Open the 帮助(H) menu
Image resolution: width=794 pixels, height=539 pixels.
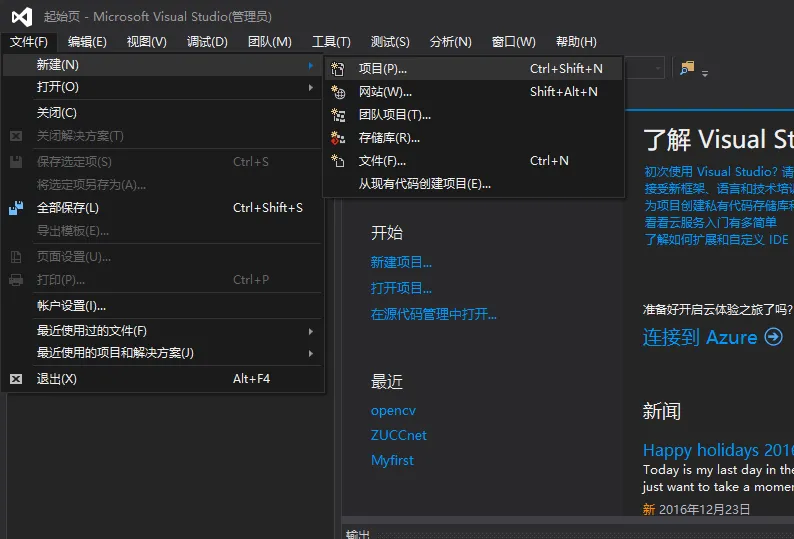[576, 42]
